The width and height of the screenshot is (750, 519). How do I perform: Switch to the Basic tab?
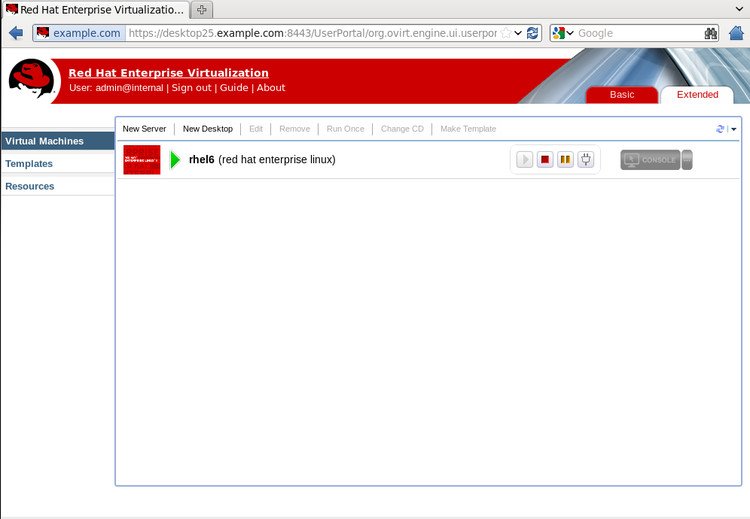click(622, 95)
